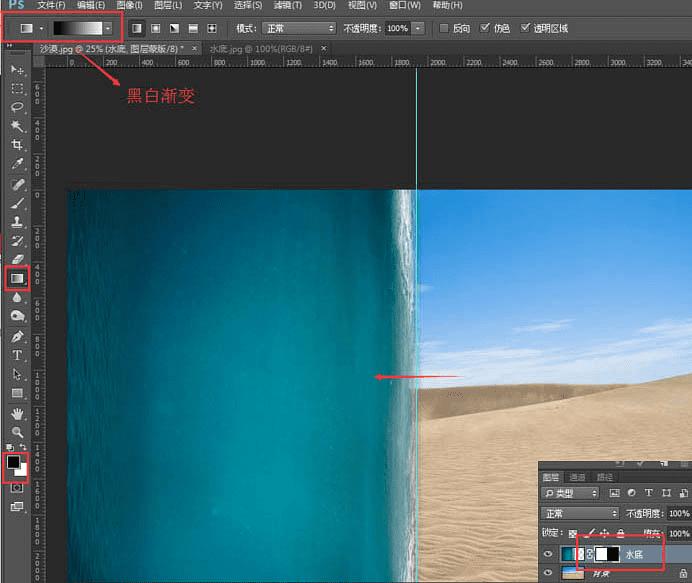Select the Horizontal Type tool
Viewport: 692px width, 583px height.
tap(17, 355)
